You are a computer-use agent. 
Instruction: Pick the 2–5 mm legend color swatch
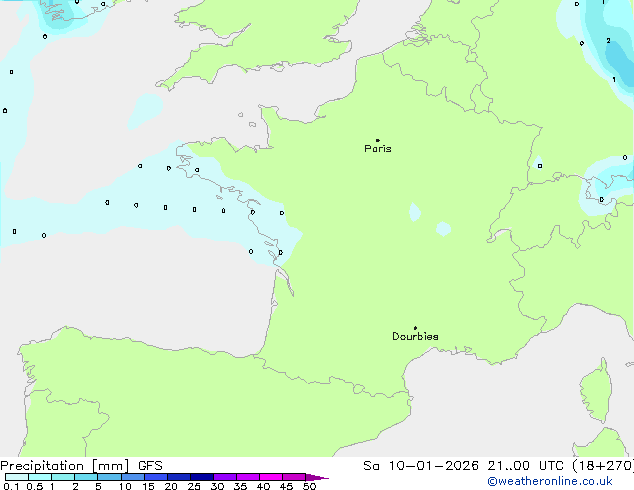coord(86,477)
